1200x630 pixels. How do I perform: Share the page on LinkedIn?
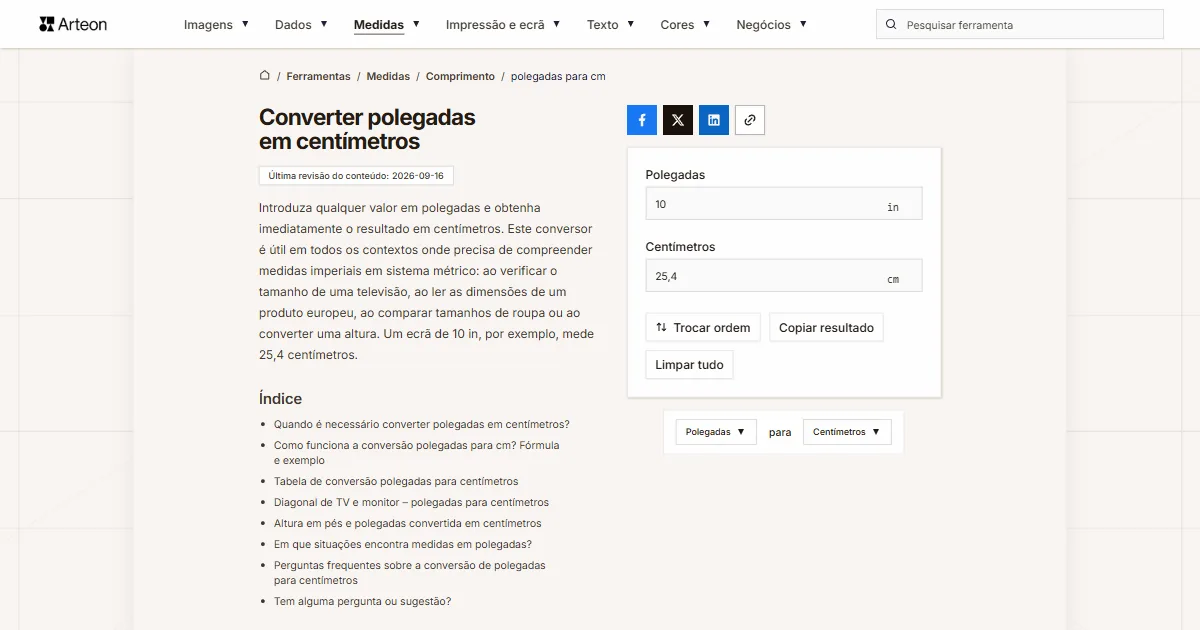[x=714, y=120]
